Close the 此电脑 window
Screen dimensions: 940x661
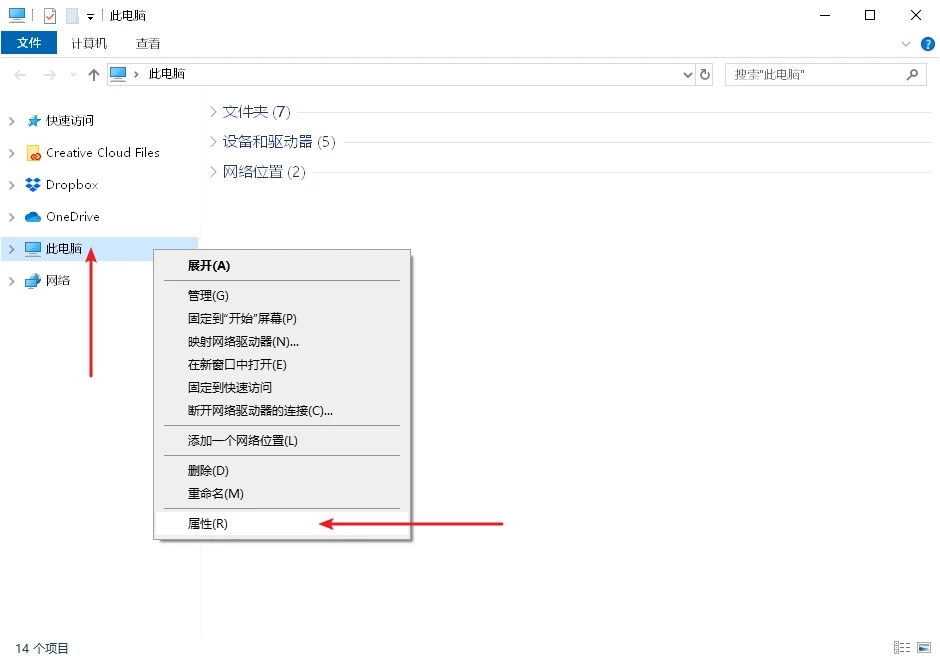click(915, 15)
